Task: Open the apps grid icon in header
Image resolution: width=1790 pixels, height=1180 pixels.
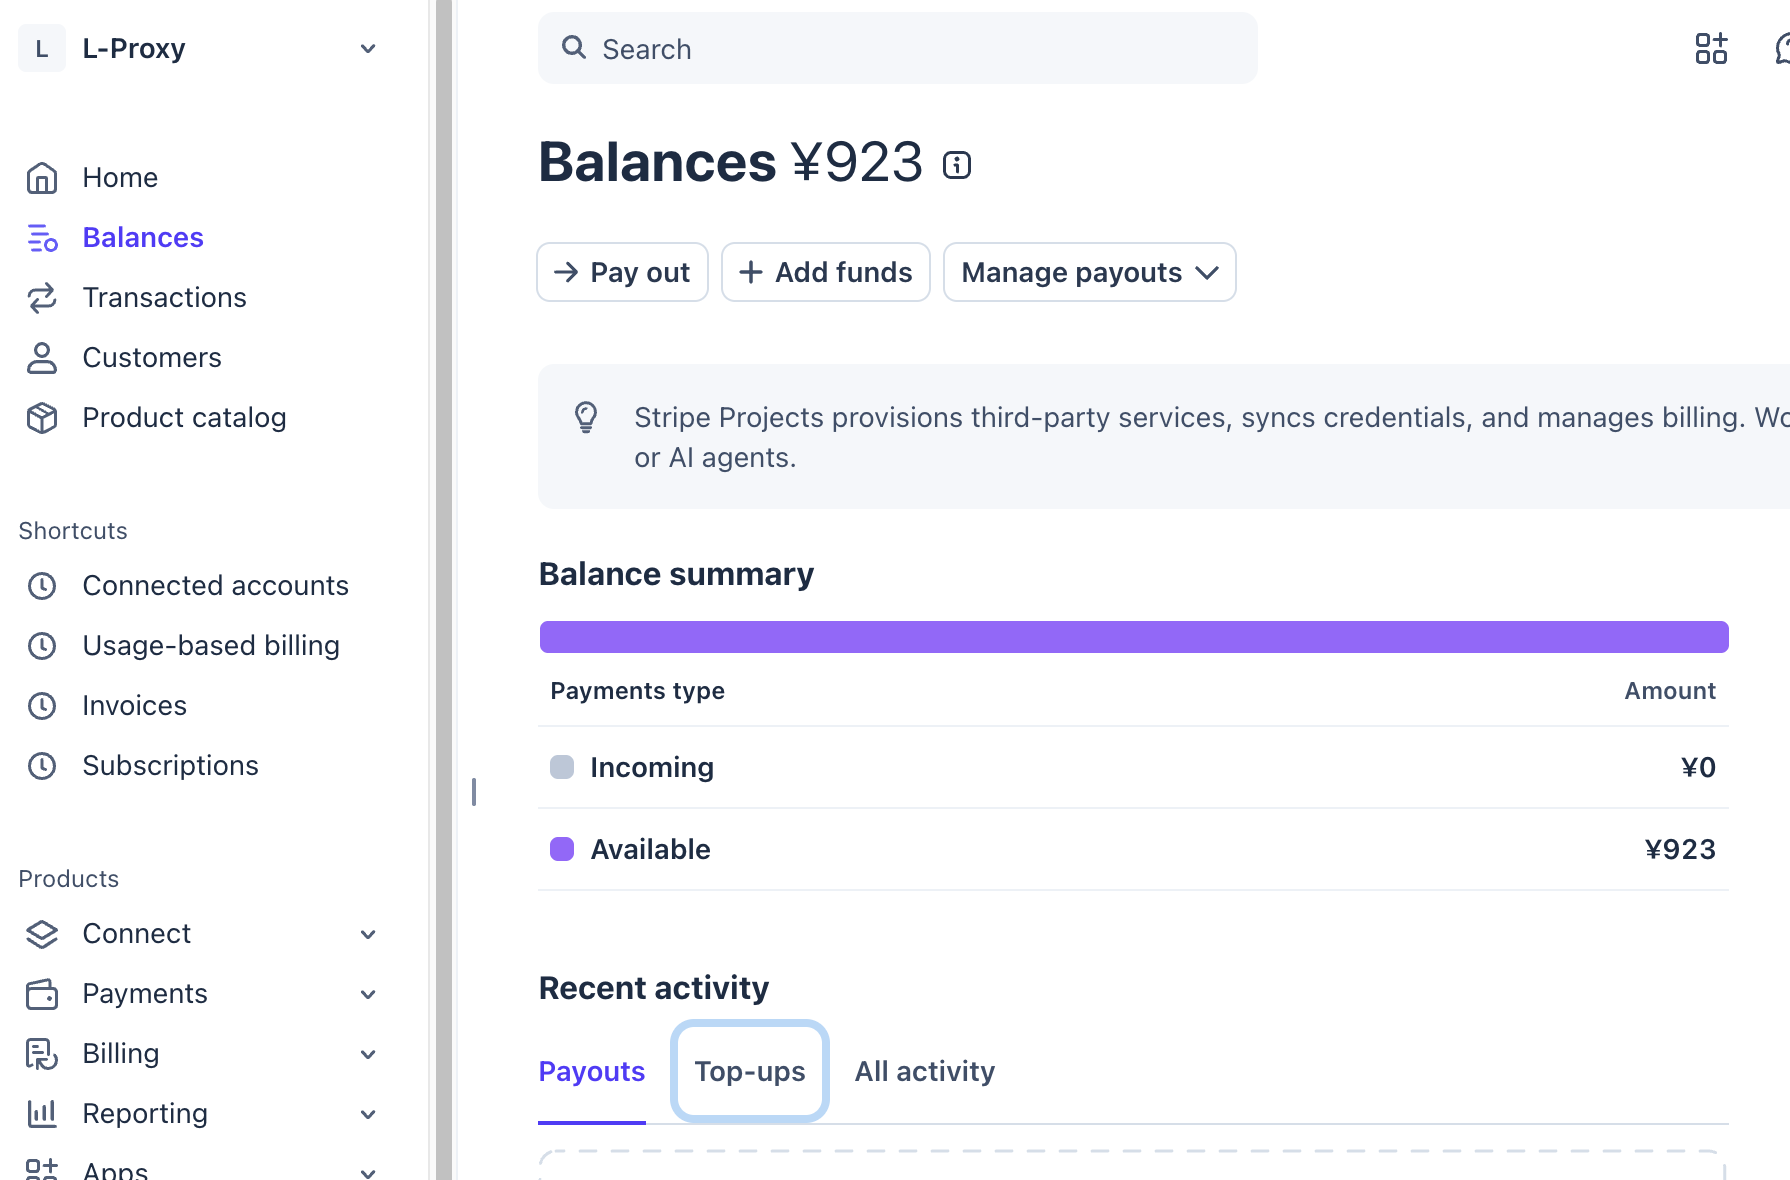Action: point(1711,48)
